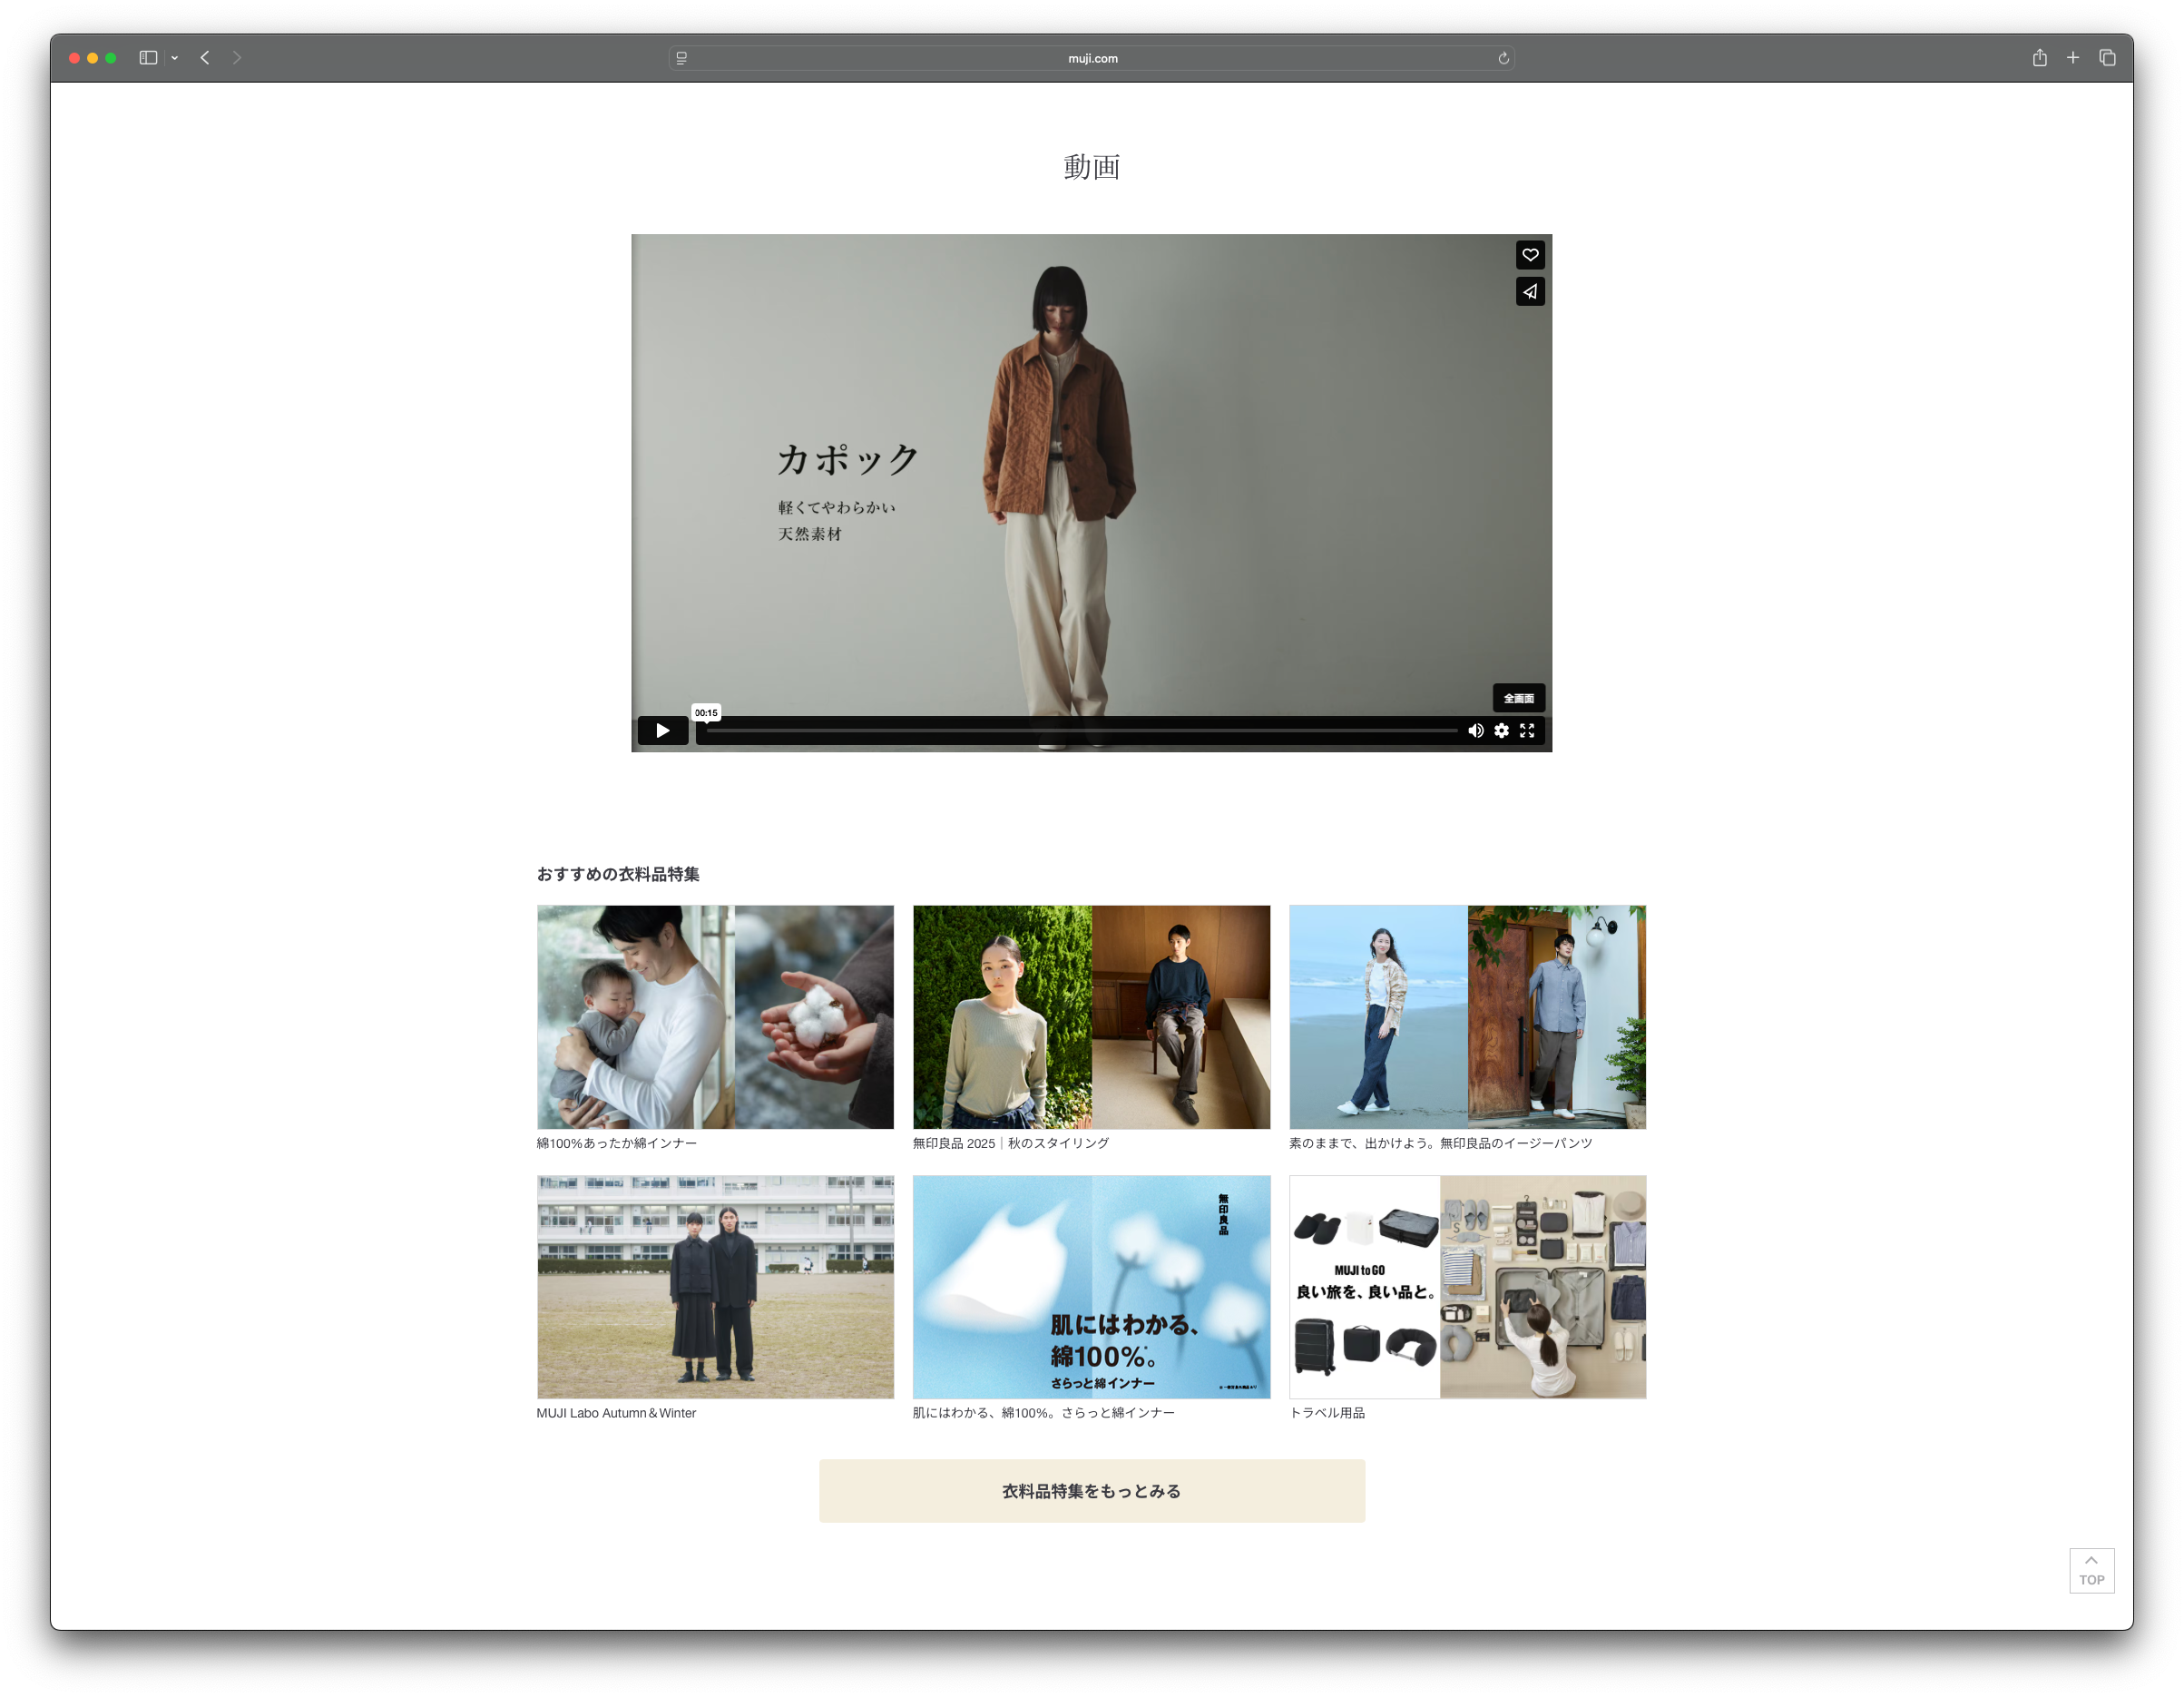Expand sidebar tab group dropdown arrow
Image resolution: width=2184 pixels, height=1697 pixels.
point(175,58)
